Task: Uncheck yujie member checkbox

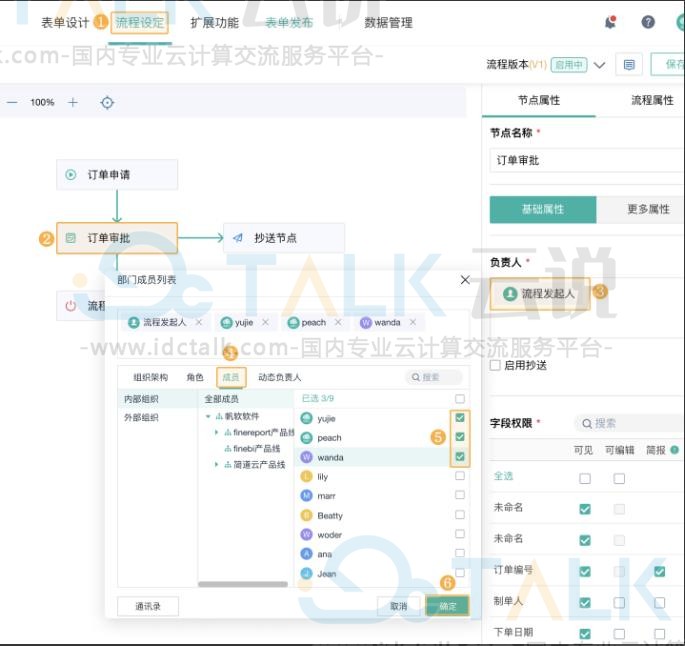Action: point(460,418)
